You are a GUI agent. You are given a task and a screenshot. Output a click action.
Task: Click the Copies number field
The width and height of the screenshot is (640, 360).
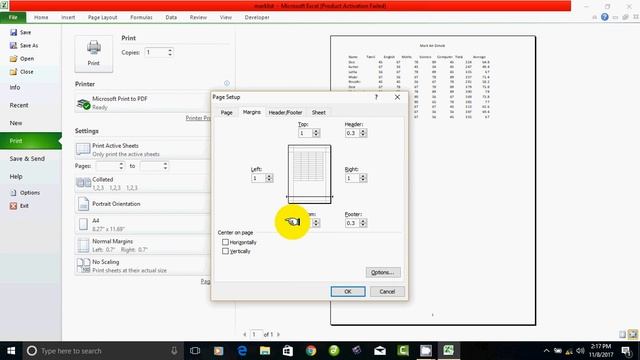tap(156, 52)
